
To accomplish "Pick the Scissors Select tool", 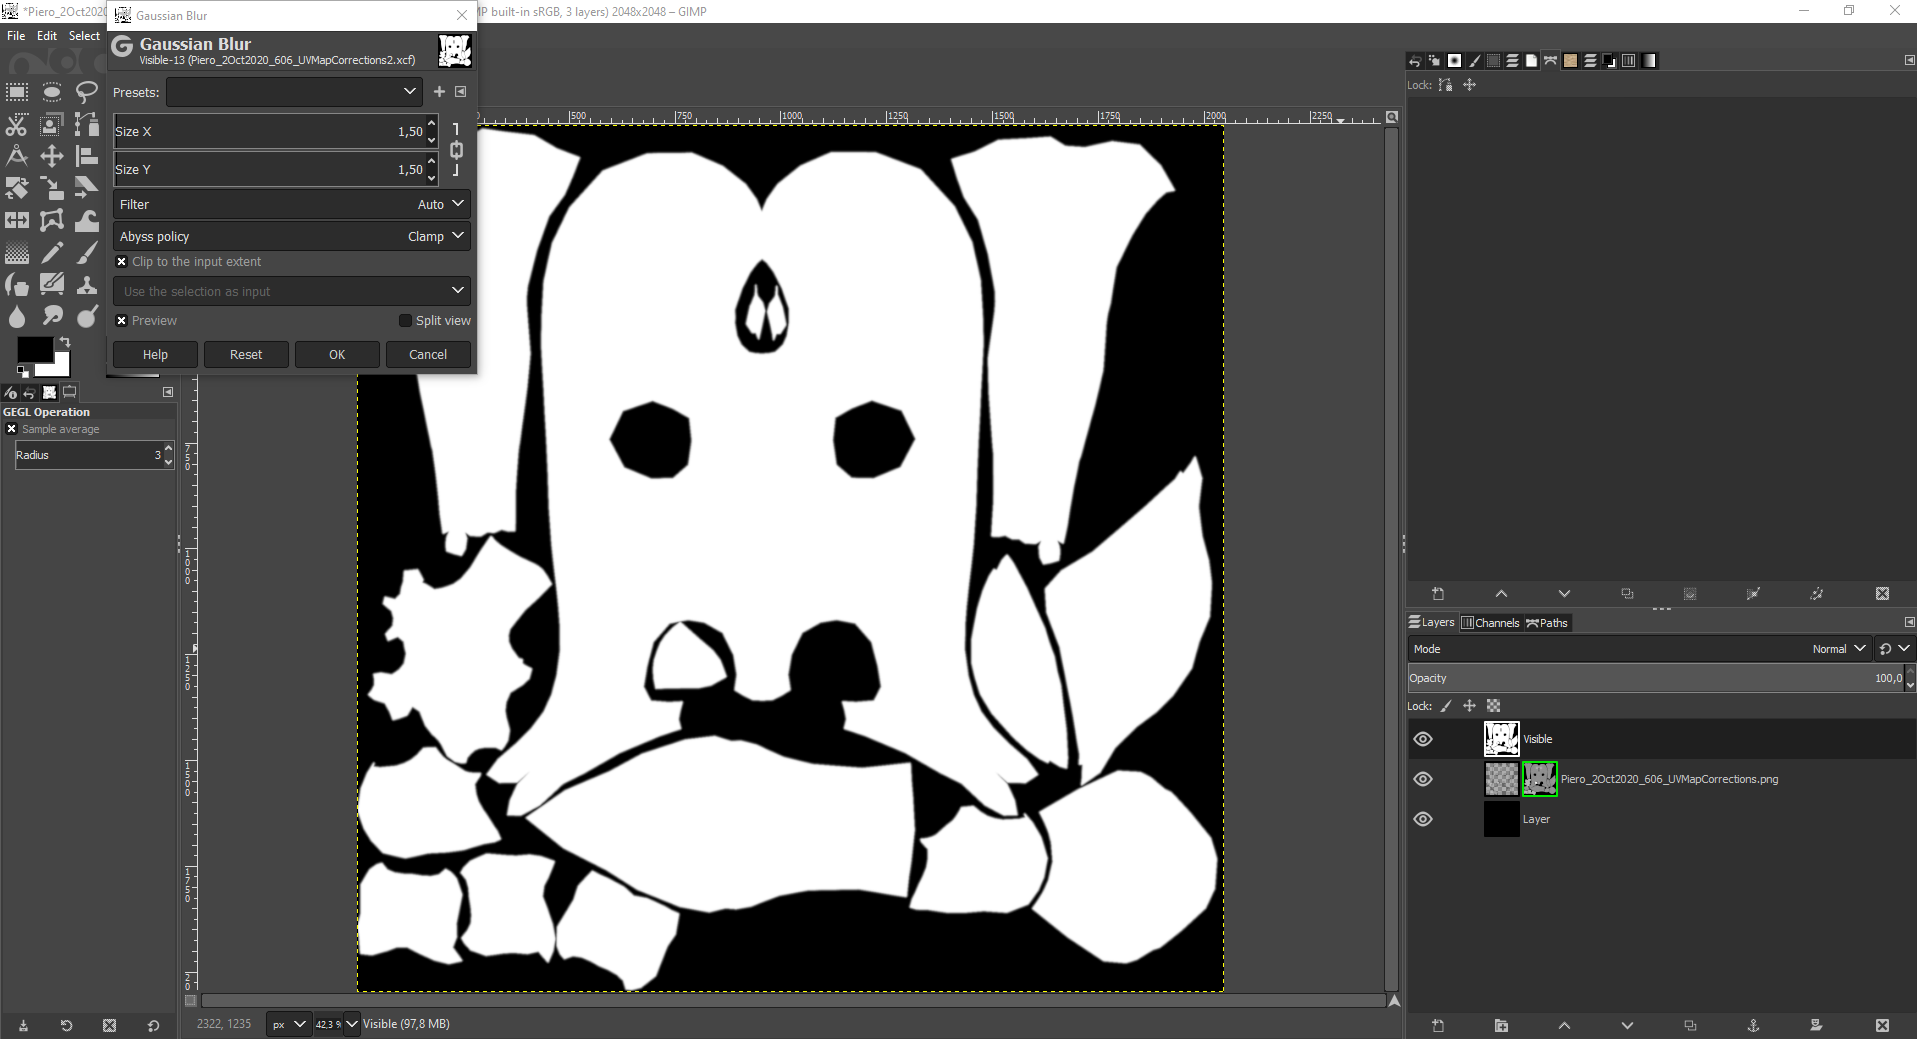I will tap(17, 125).
